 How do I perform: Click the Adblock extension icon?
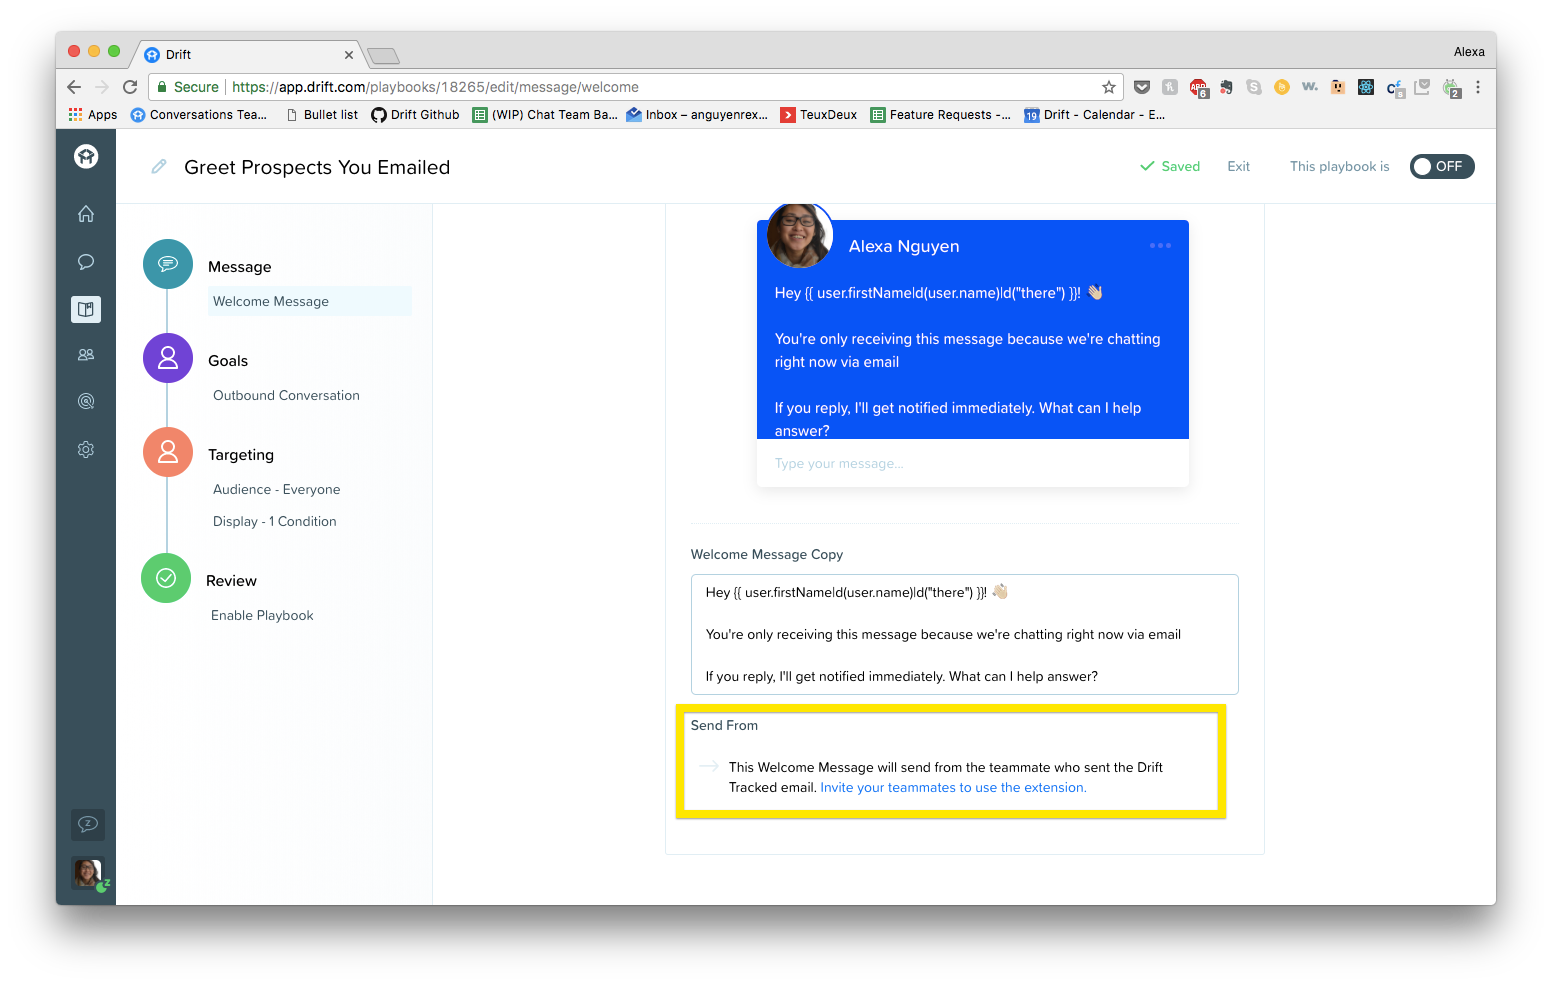pyautogui.click(x=1198, y=88)
